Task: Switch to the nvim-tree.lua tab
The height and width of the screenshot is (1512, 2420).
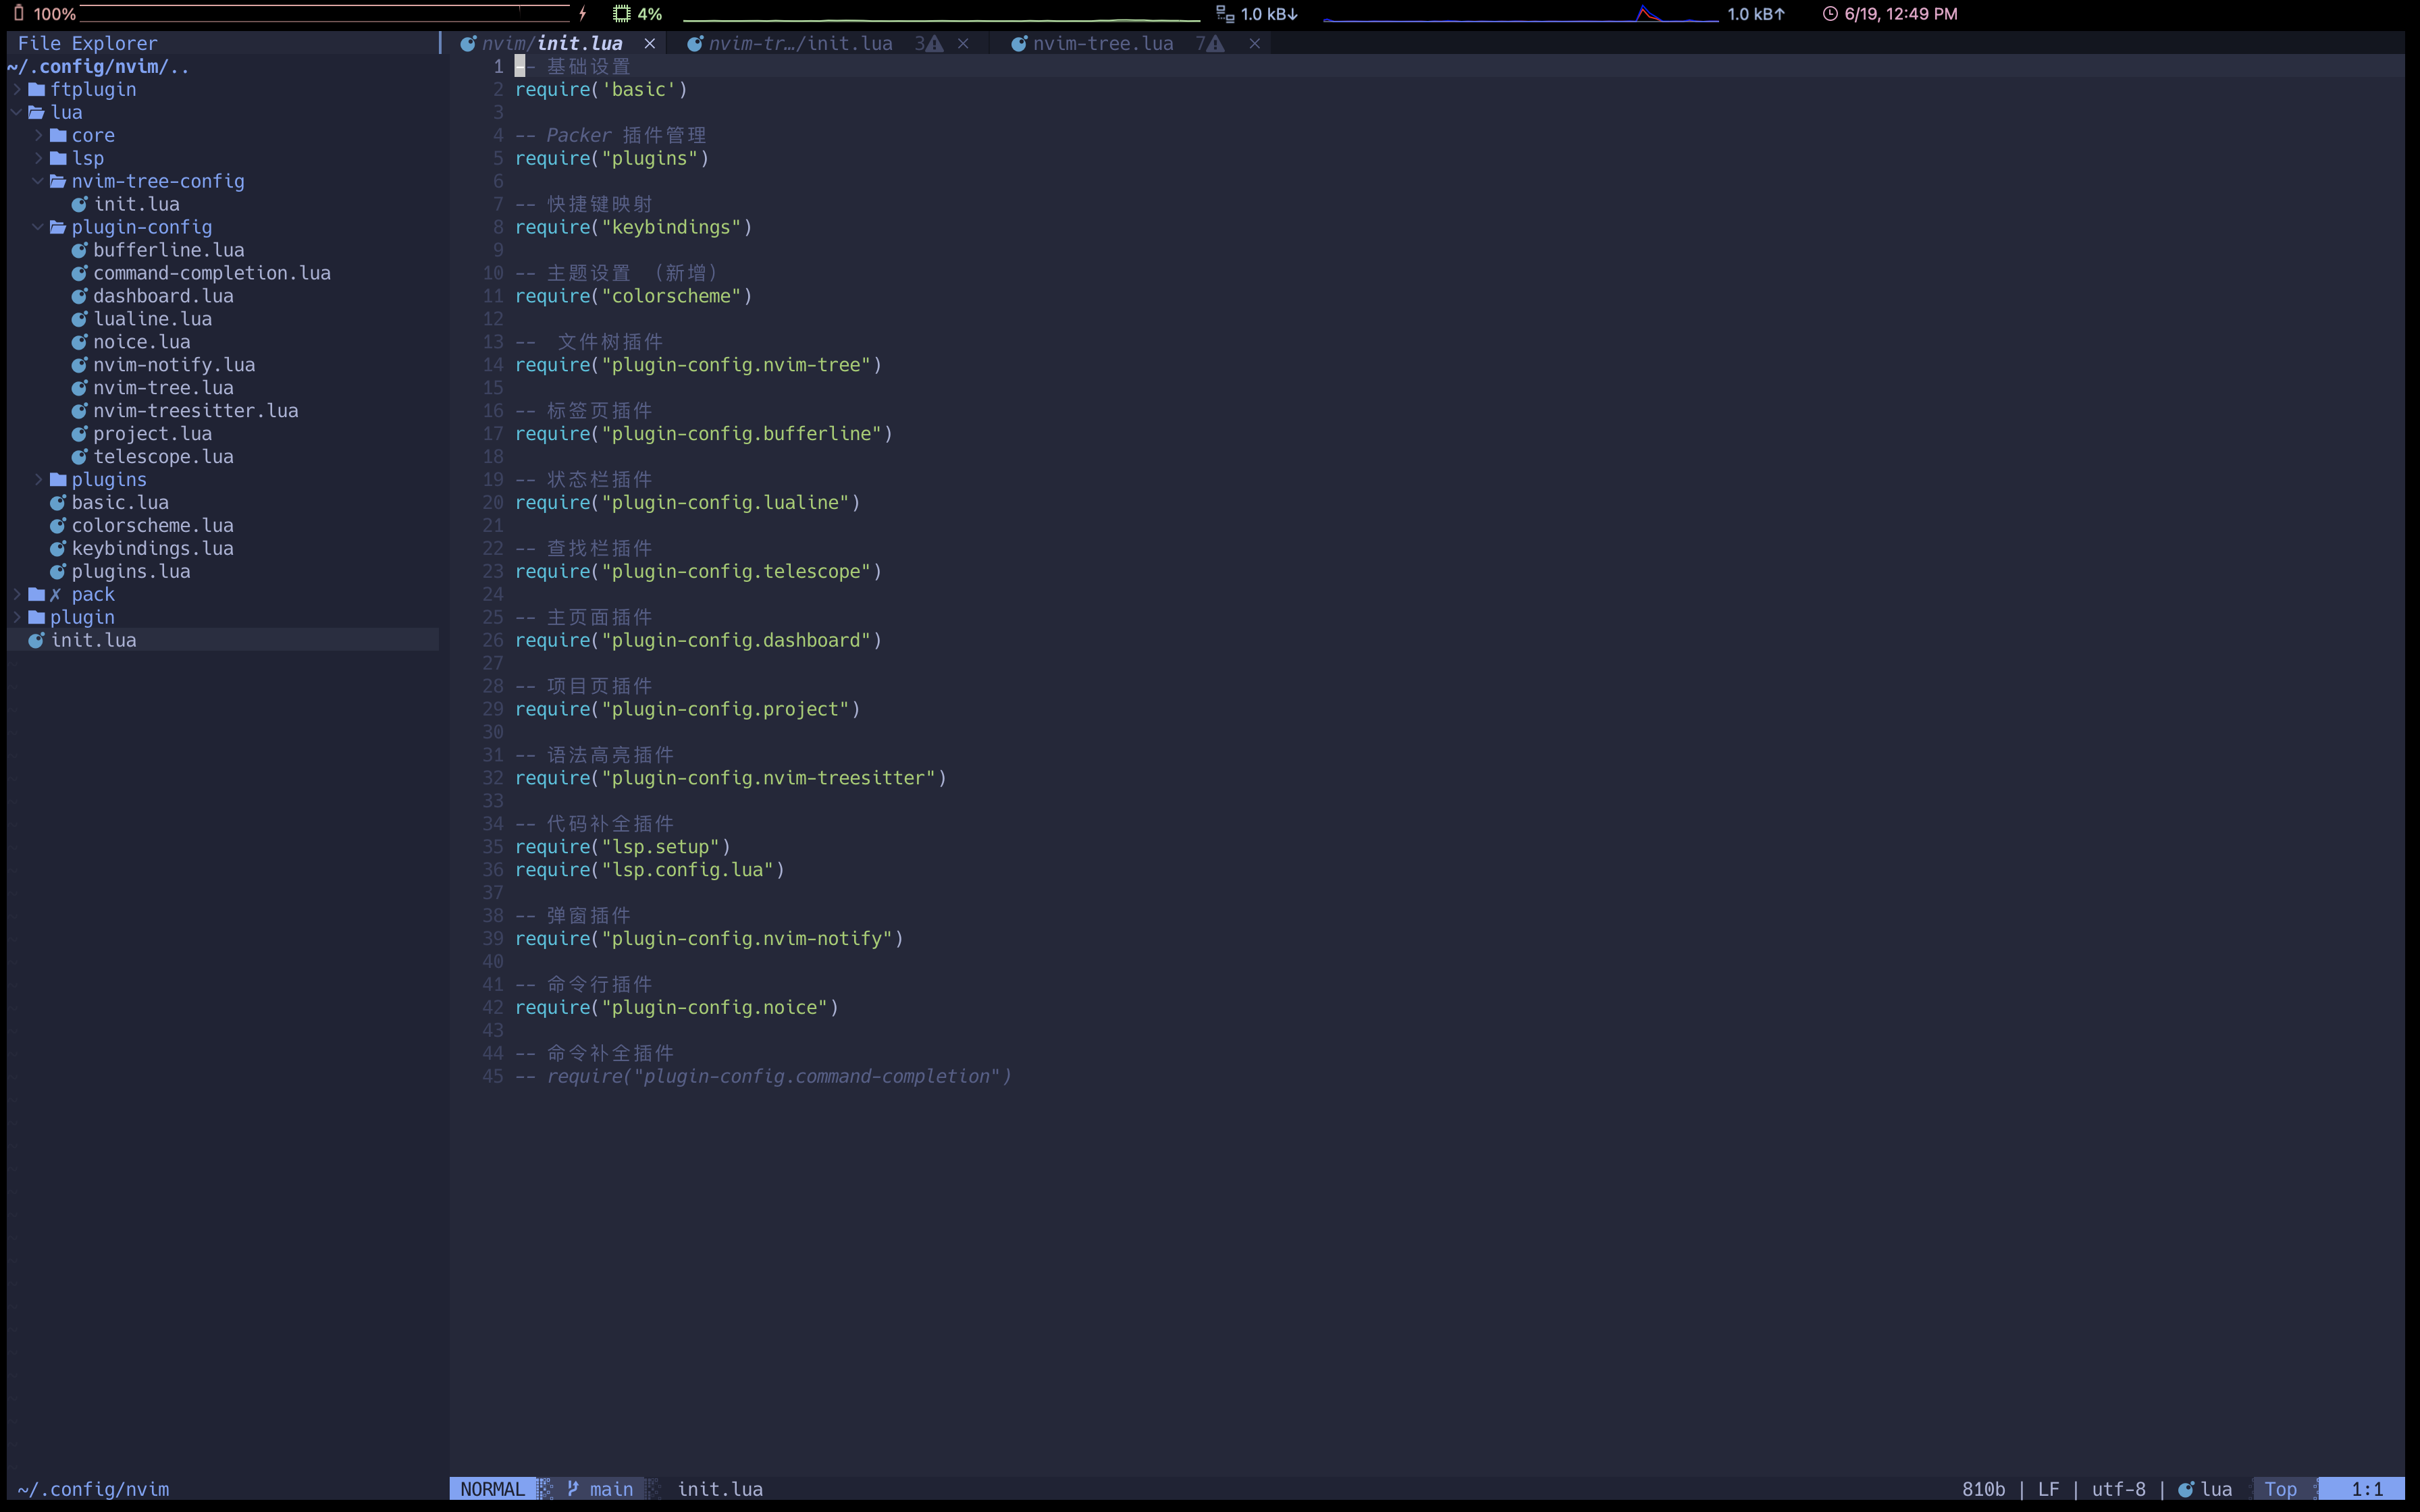Action: 1103,43
